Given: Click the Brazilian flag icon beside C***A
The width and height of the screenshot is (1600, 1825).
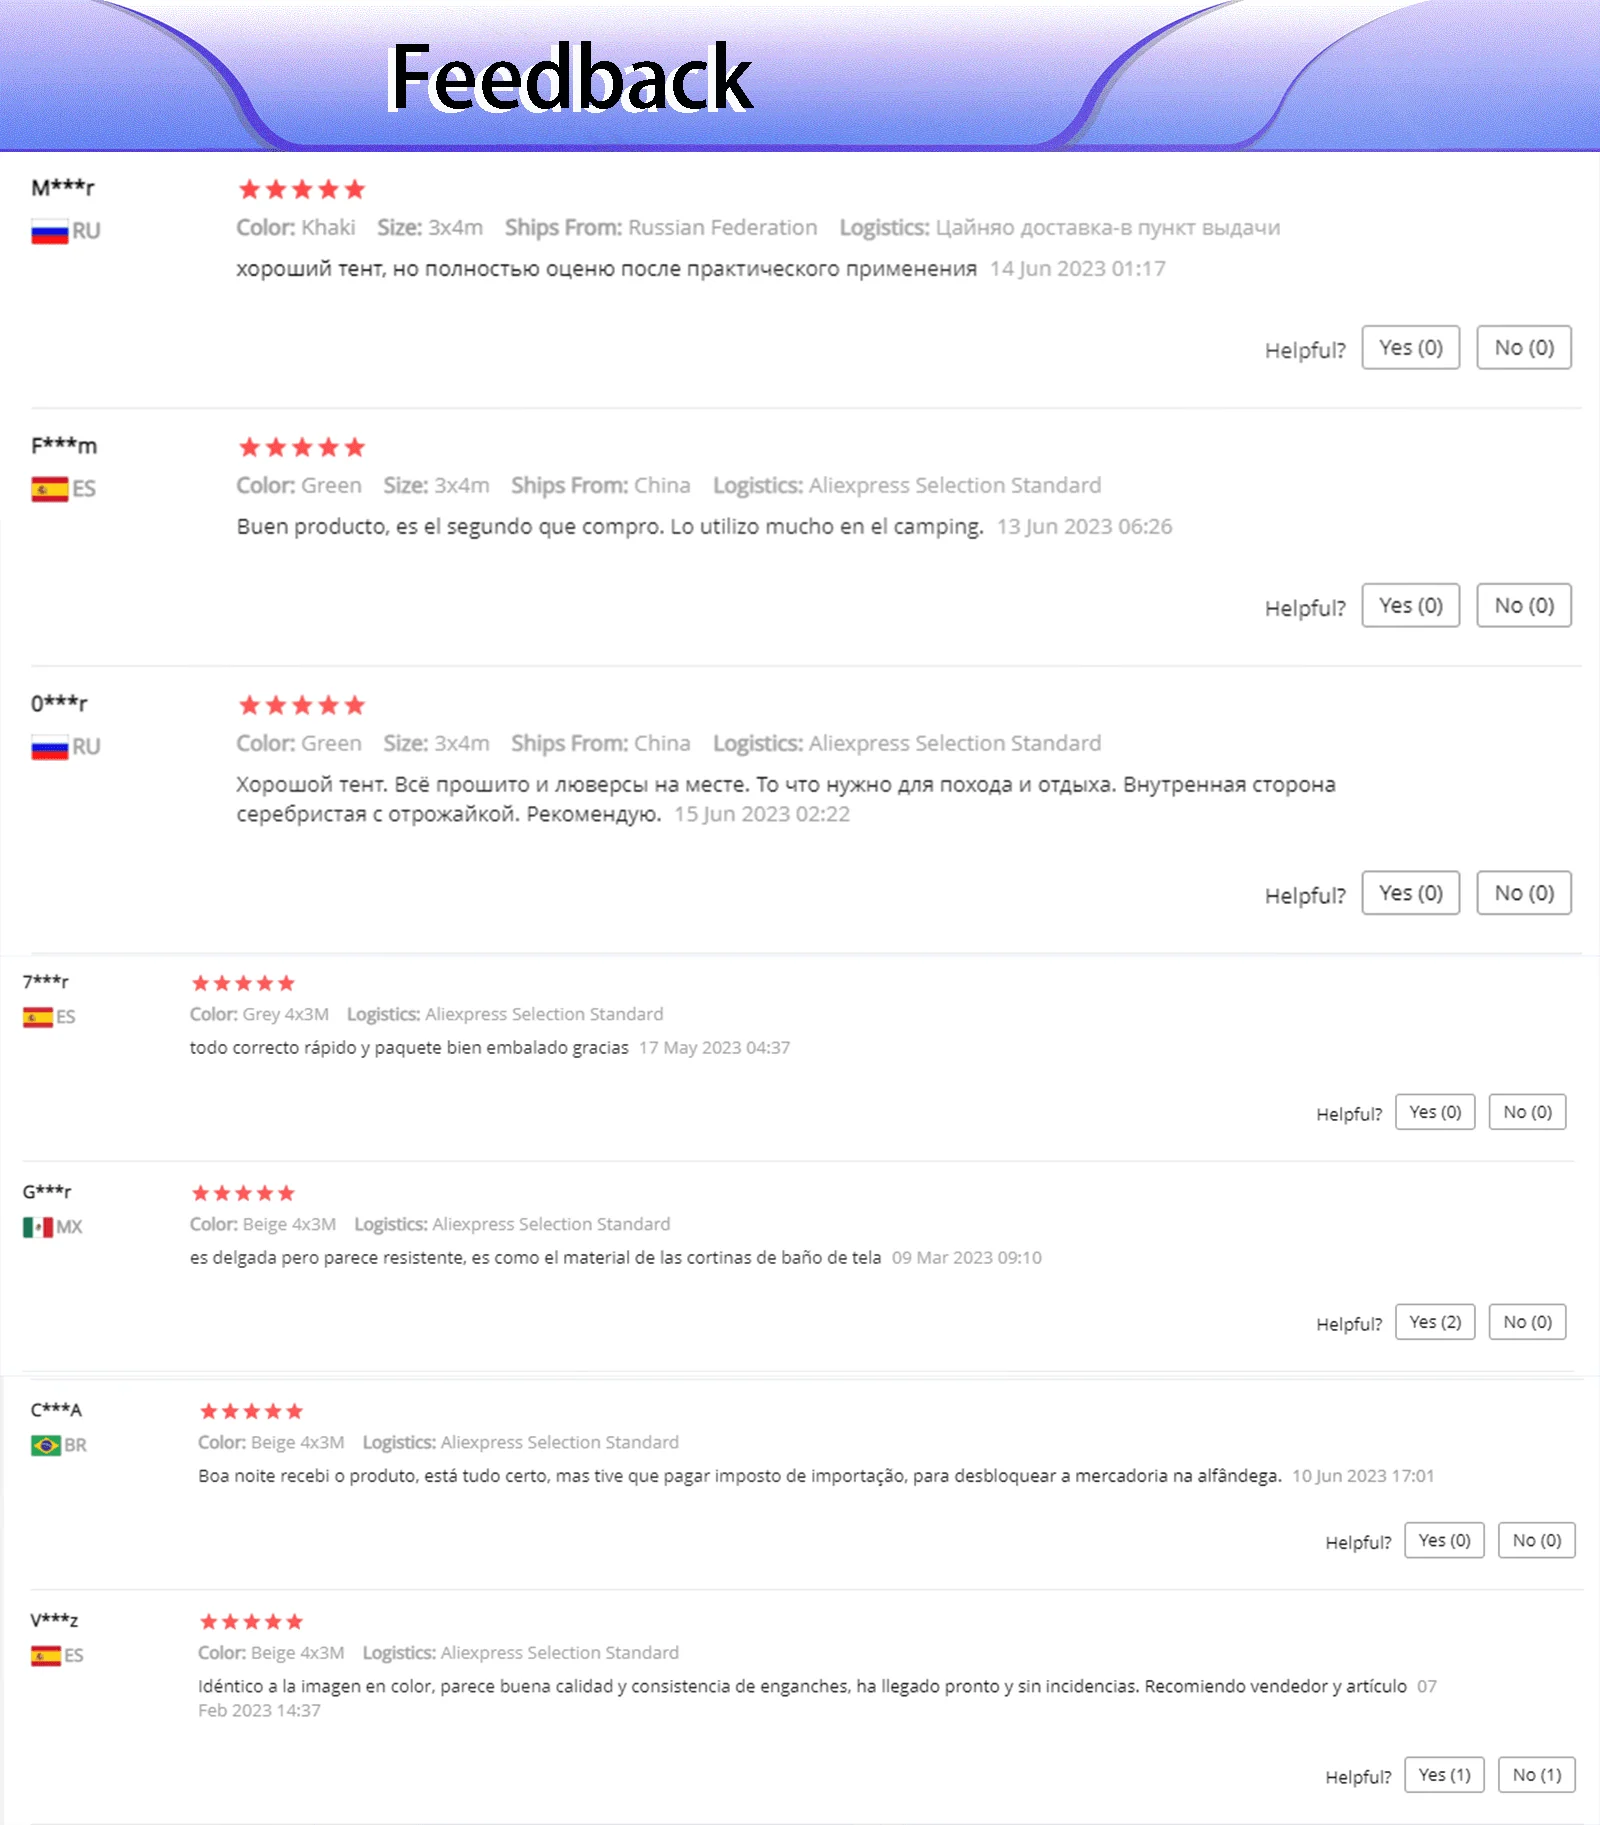Looking at the screenshot, I should [46, 1445].
